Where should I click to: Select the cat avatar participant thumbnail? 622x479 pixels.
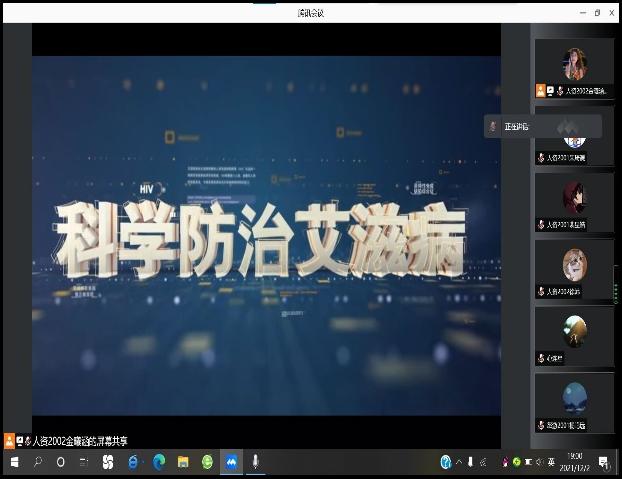click(x=574, y=264)
